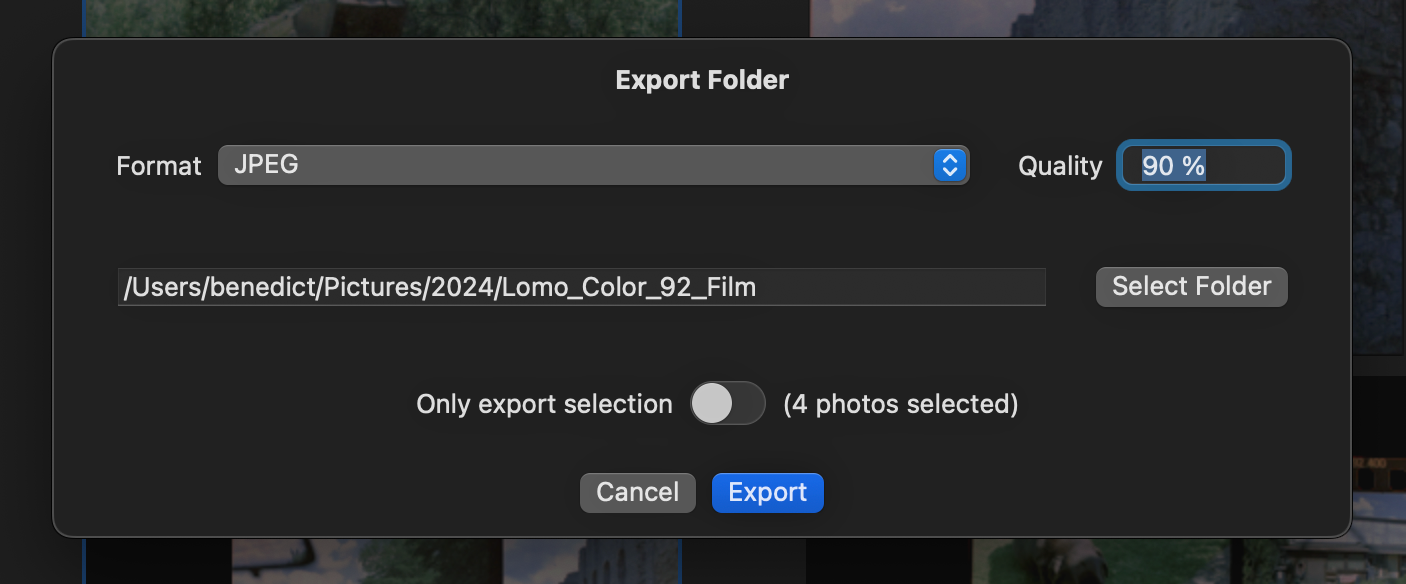1406x584 pixels.
Task: Click the Format label text
Action: [157, 166]
